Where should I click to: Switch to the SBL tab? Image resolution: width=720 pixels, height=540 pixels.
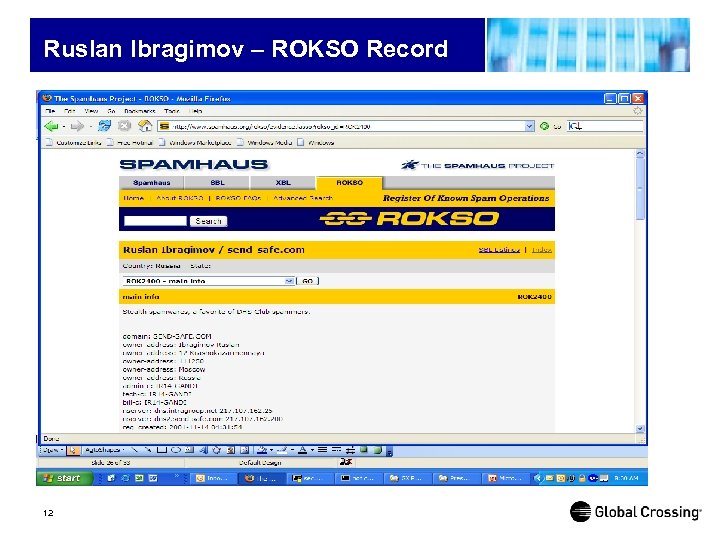click(217, 183)
